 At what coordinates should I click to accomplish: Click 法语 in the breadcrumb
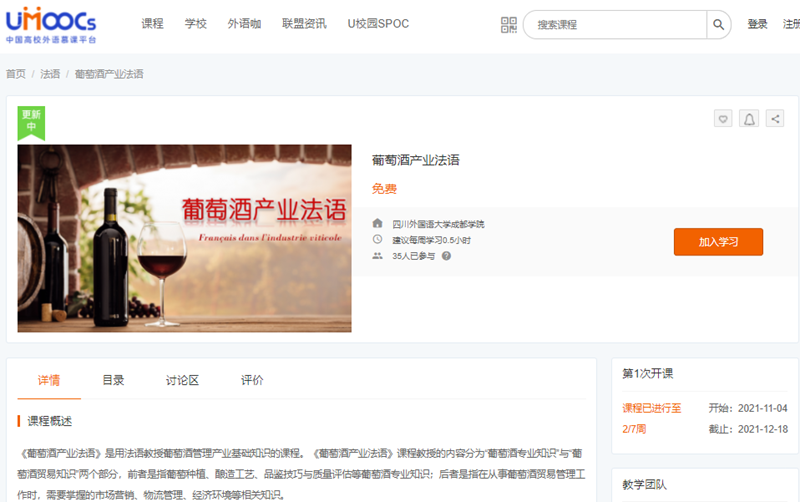pos(50,74)
